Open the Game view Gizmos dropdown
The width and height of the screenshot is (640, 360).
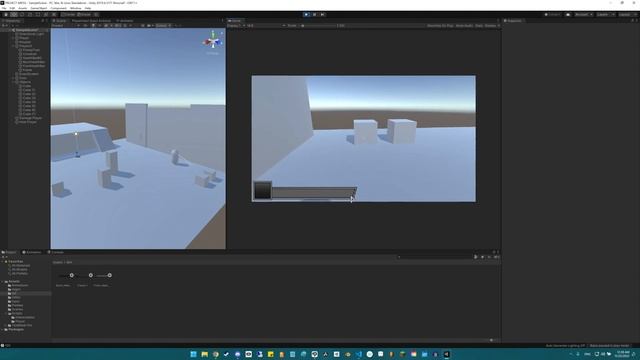pyautogui.click(x=492, y=25)
